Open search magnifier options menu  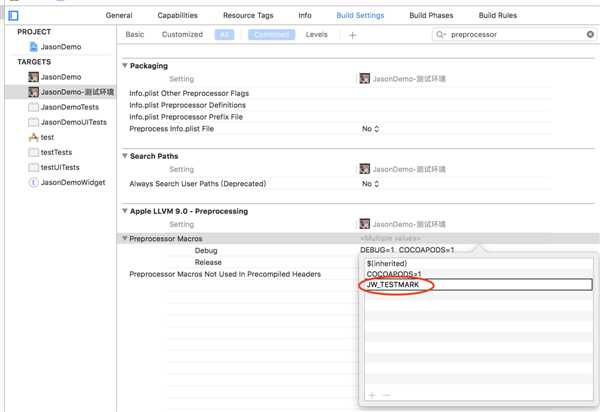click(x=441, y=34)
